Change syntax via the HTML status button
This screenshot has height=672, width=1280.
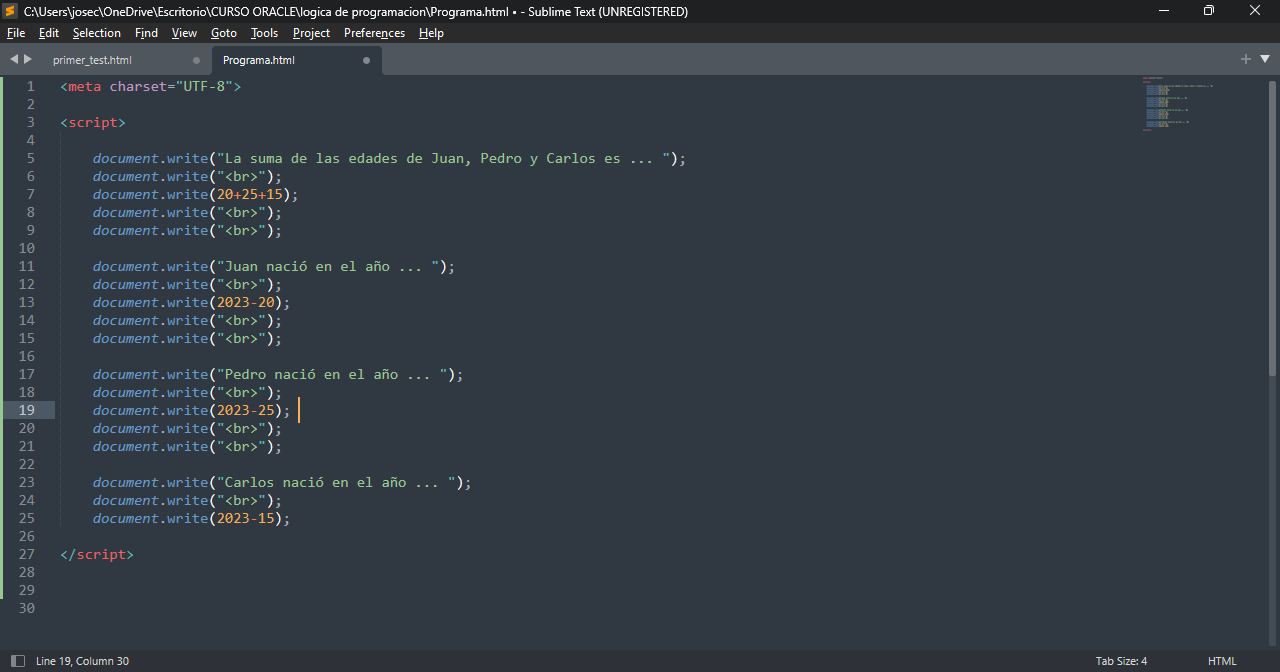(x=1222, y=661)
